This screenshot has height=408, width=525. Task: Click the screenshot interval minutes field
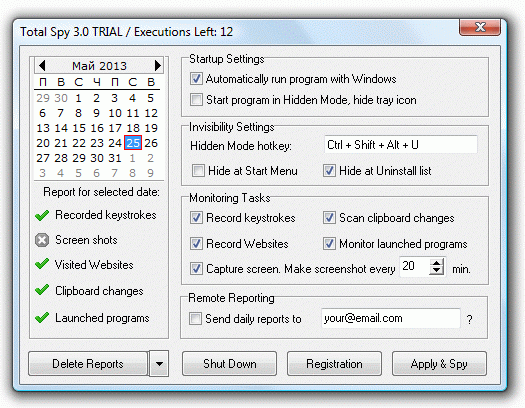point(415,266)
